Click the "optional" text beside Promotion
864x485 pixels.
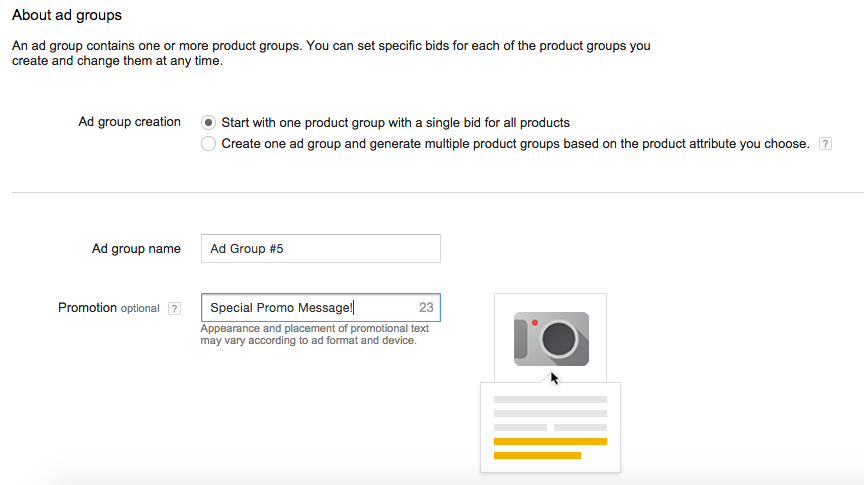(140, 309)
